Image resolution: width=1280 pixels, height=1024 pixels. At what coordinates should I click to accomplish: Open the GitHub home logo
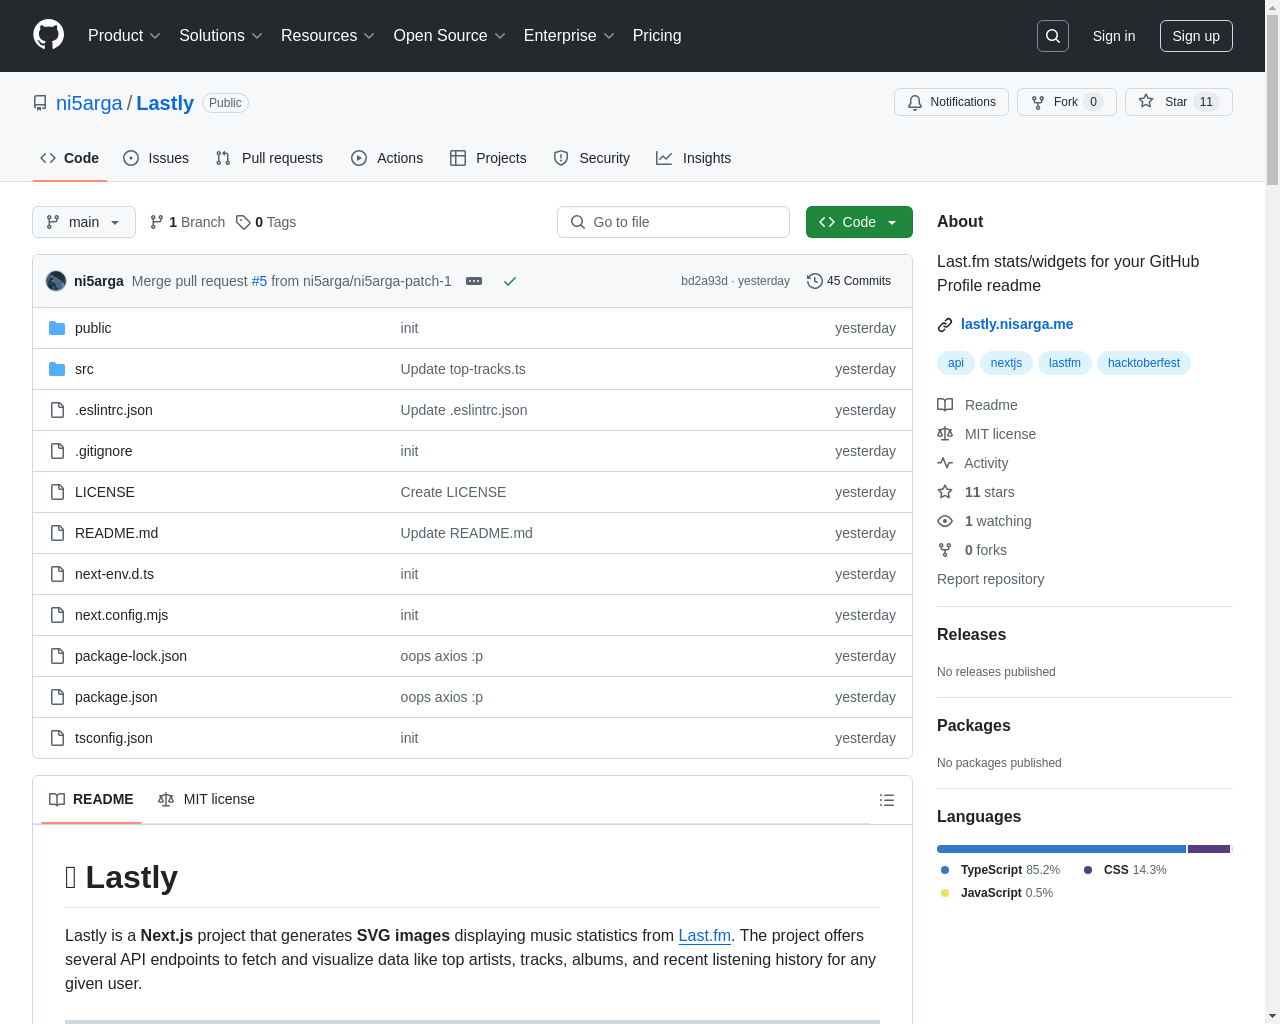49,35
